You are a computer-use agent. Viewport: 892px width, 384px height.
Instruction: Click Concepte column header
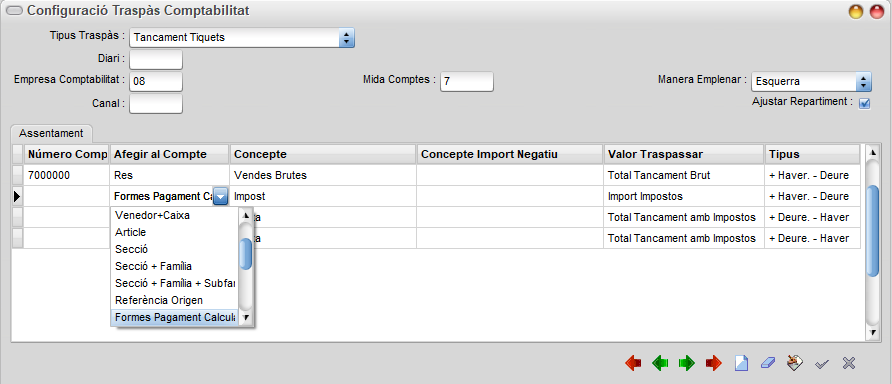323,155
